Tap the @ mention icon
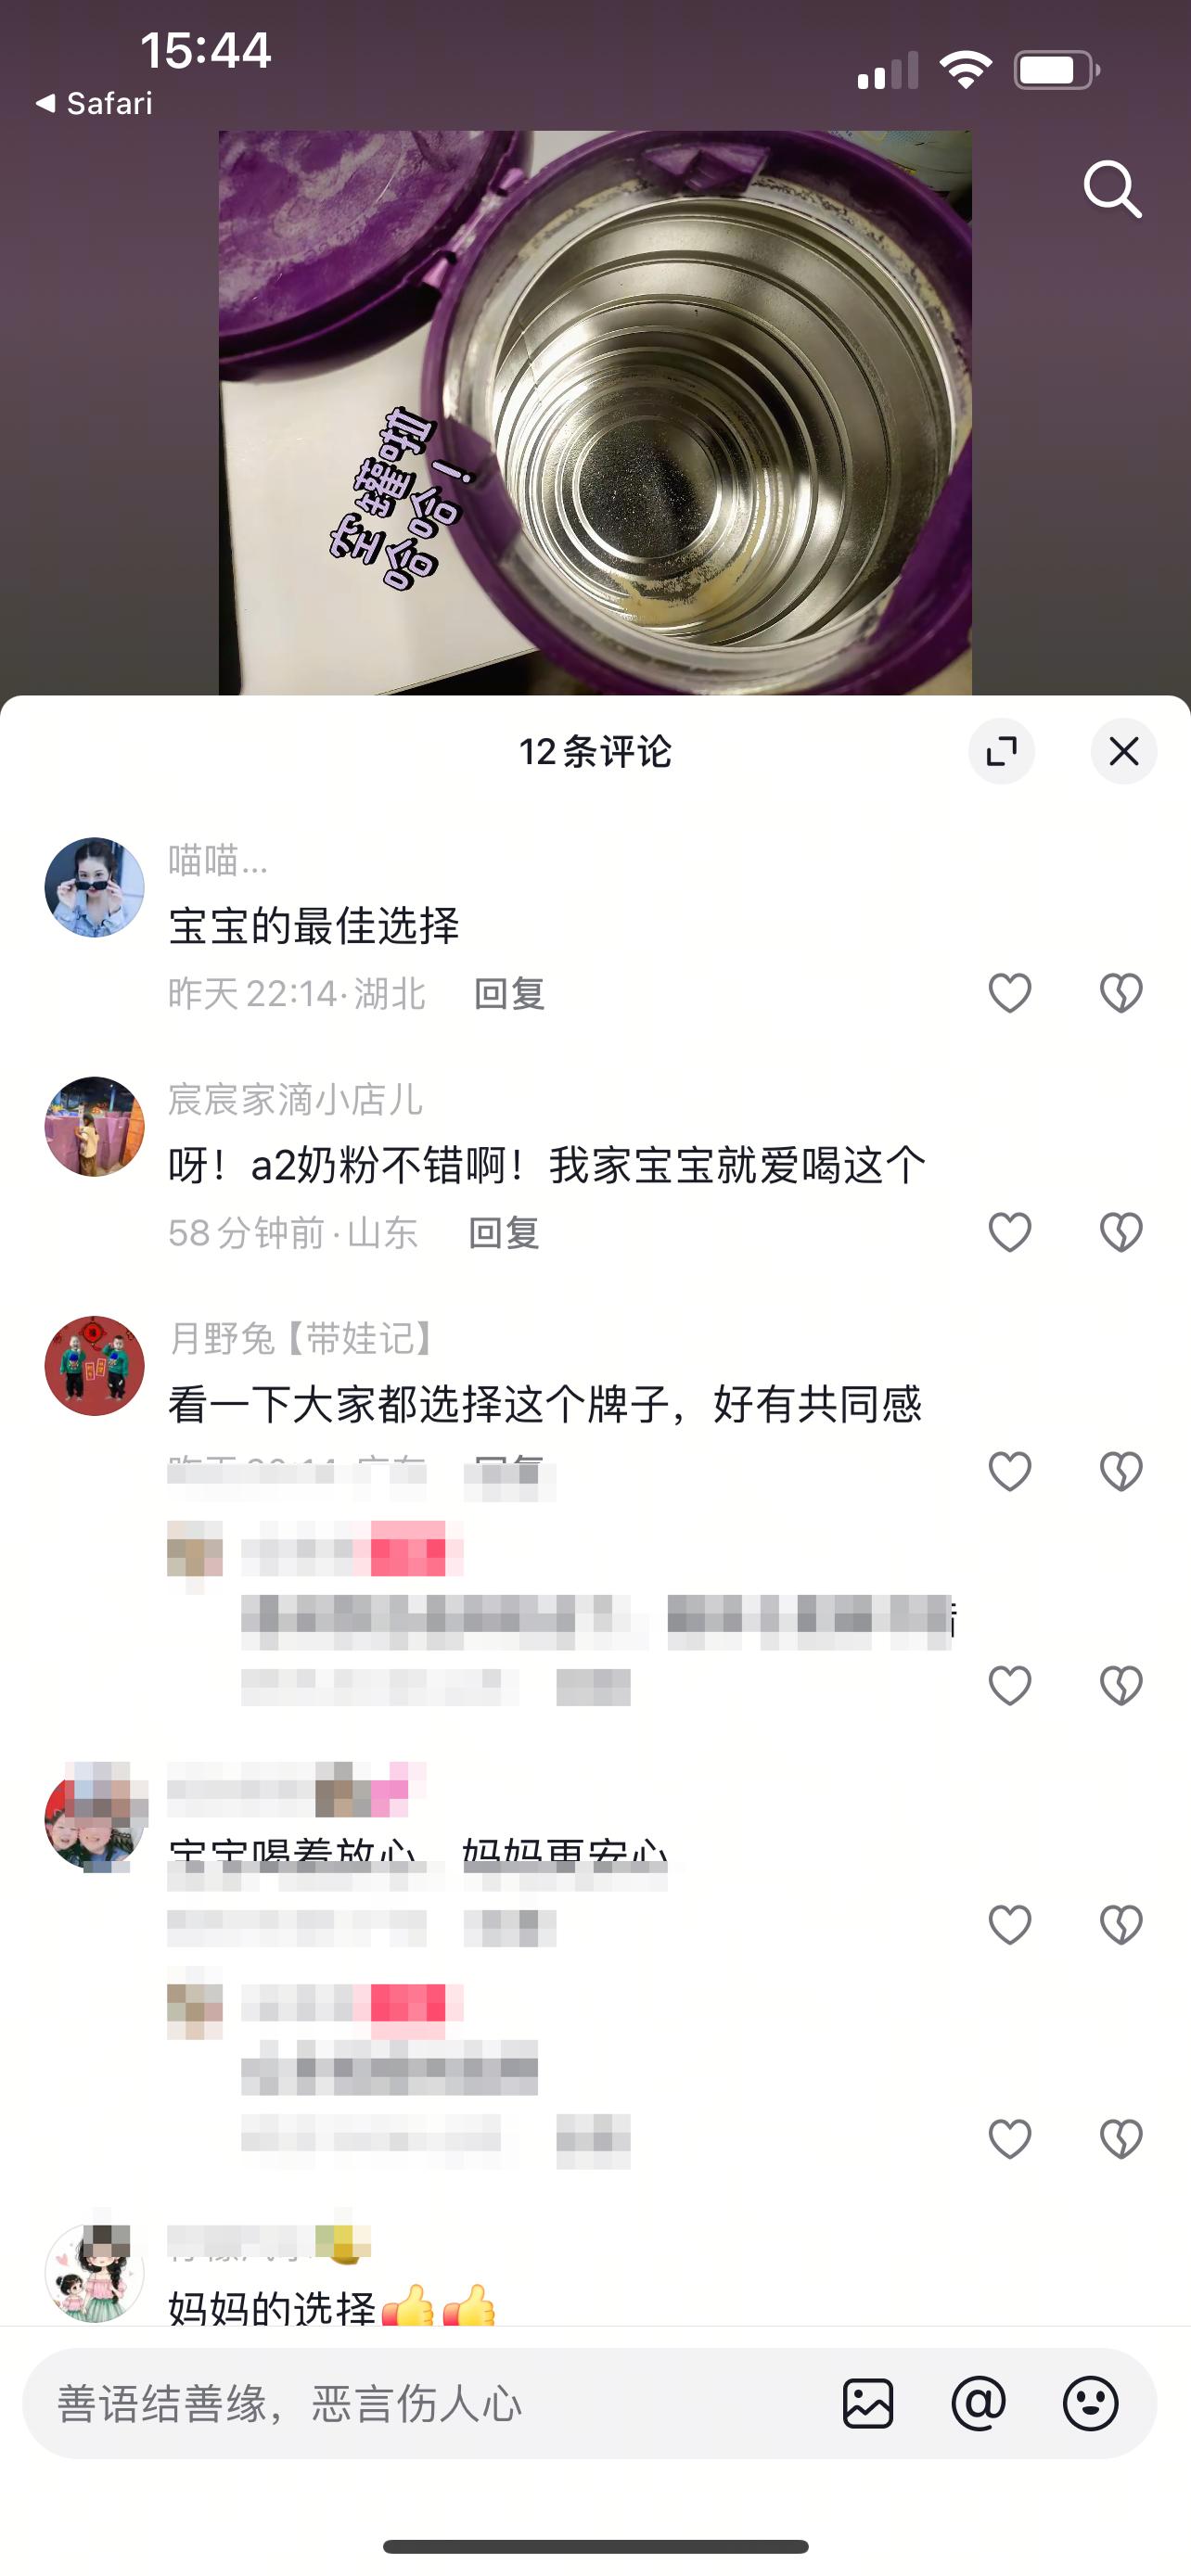 (x=978, y=2403)
